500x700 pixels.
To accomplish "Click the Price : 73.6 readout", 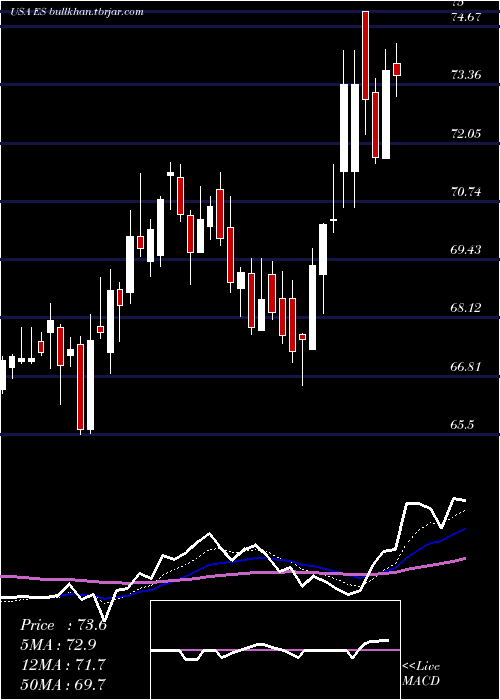I will [63, 625].
